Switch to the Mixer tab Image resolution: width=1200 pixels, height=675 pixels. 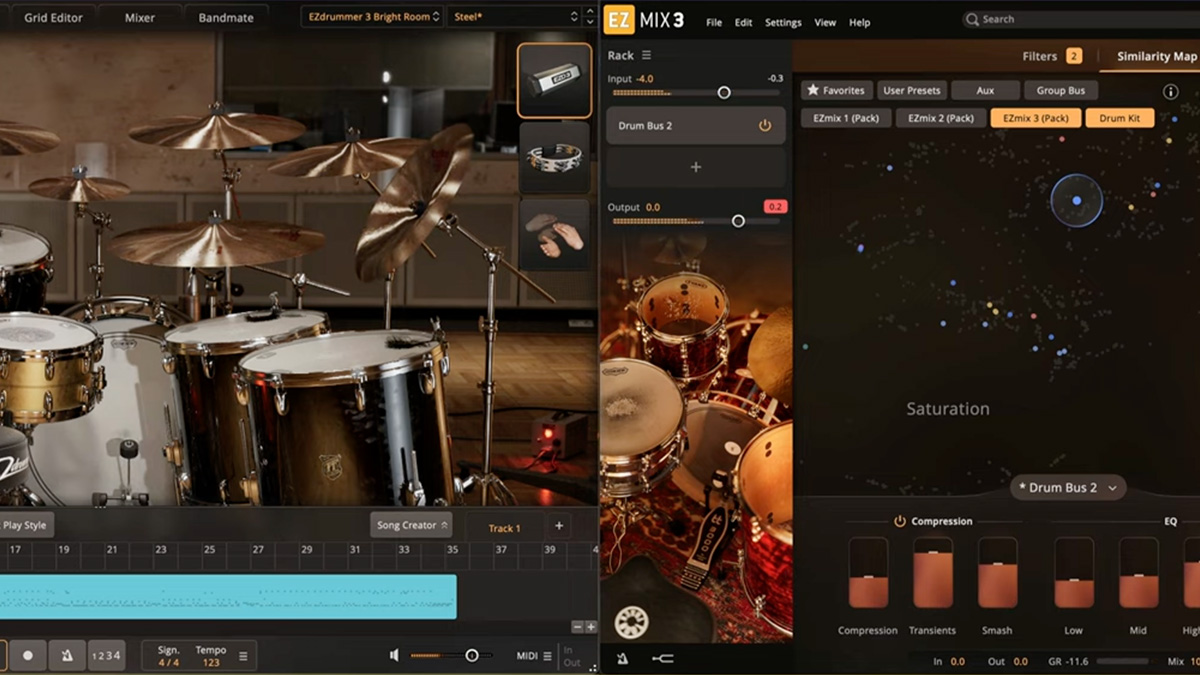coord(140,17)
